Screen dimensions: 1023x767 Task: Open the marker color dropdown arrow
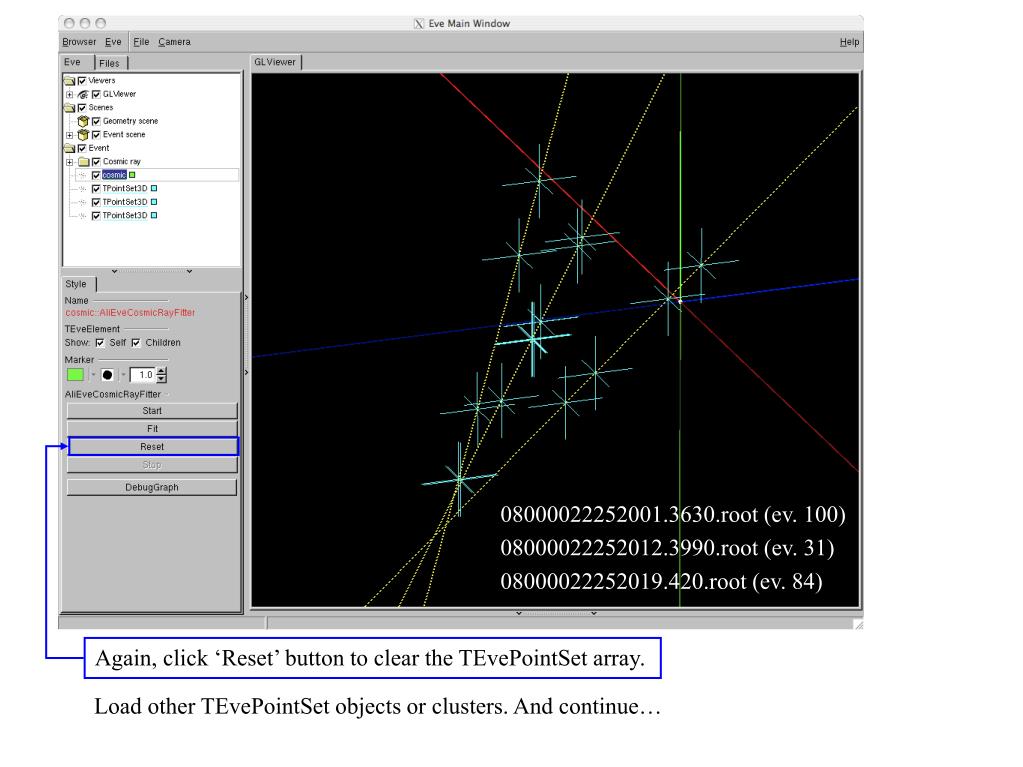tap(93, 375)
